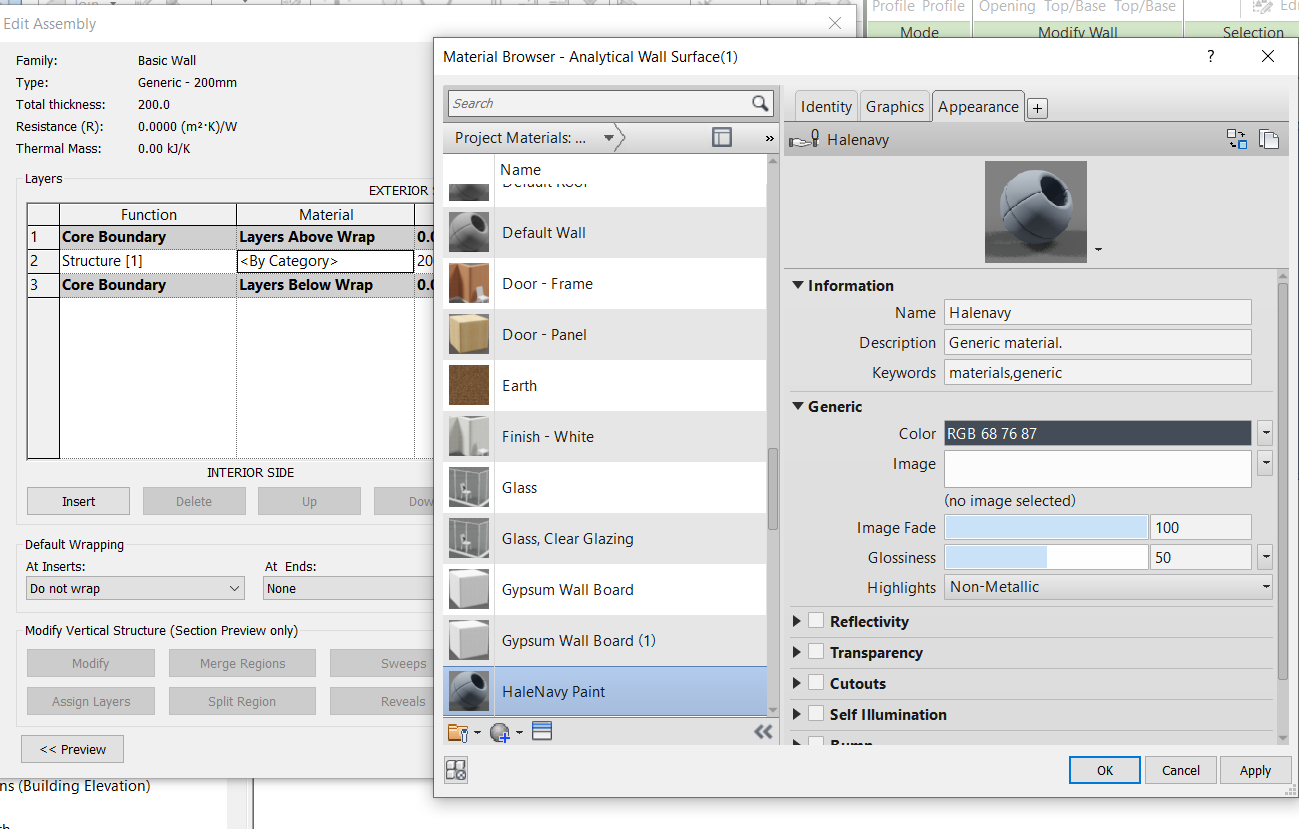Toggle the library panel view icon
Viewport: 1299px width, 829px height.
722,138
